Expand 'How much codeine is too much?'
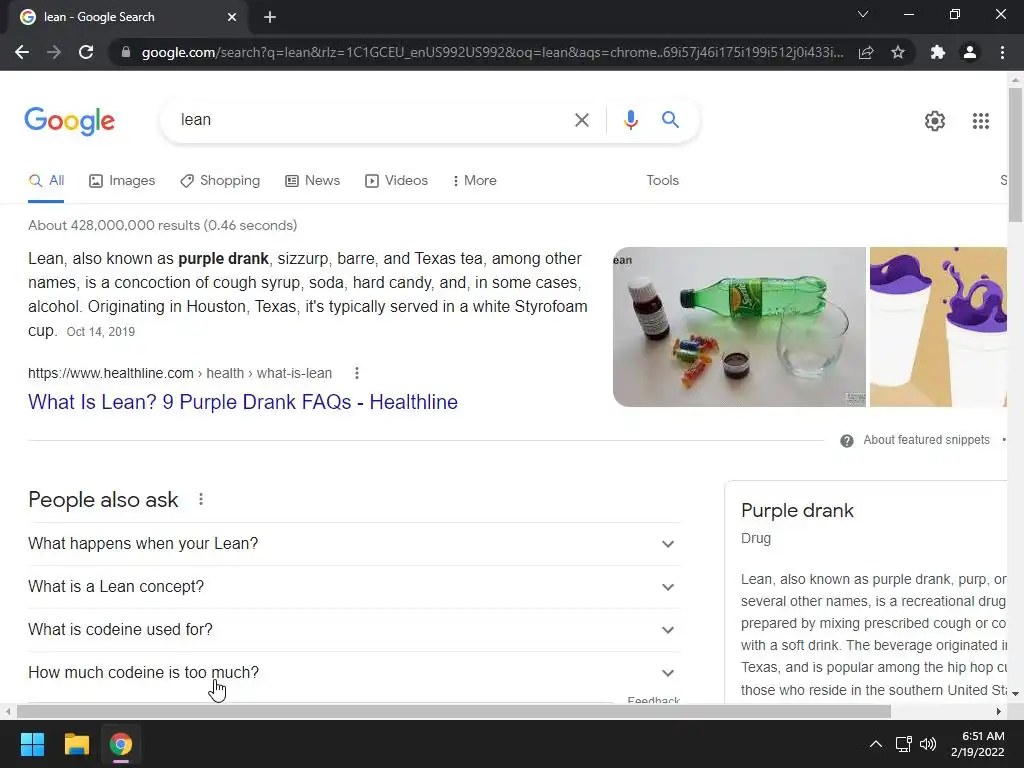1024x768 pixels. coord(355,673)
